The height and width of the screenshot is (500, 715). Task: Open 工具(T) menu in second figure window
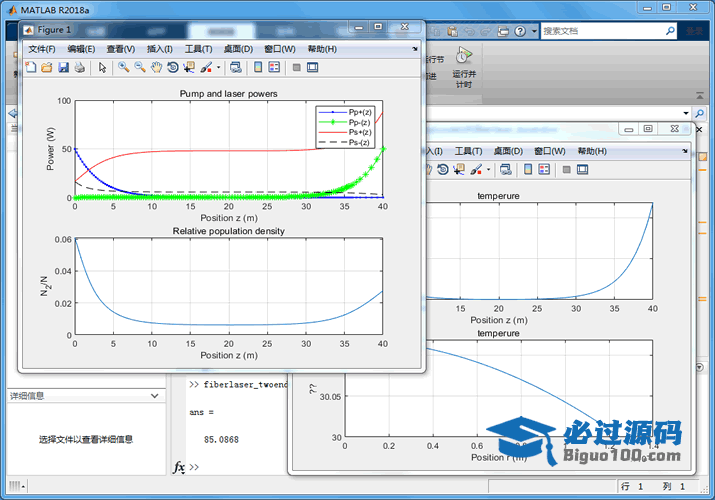pos(468,151)
